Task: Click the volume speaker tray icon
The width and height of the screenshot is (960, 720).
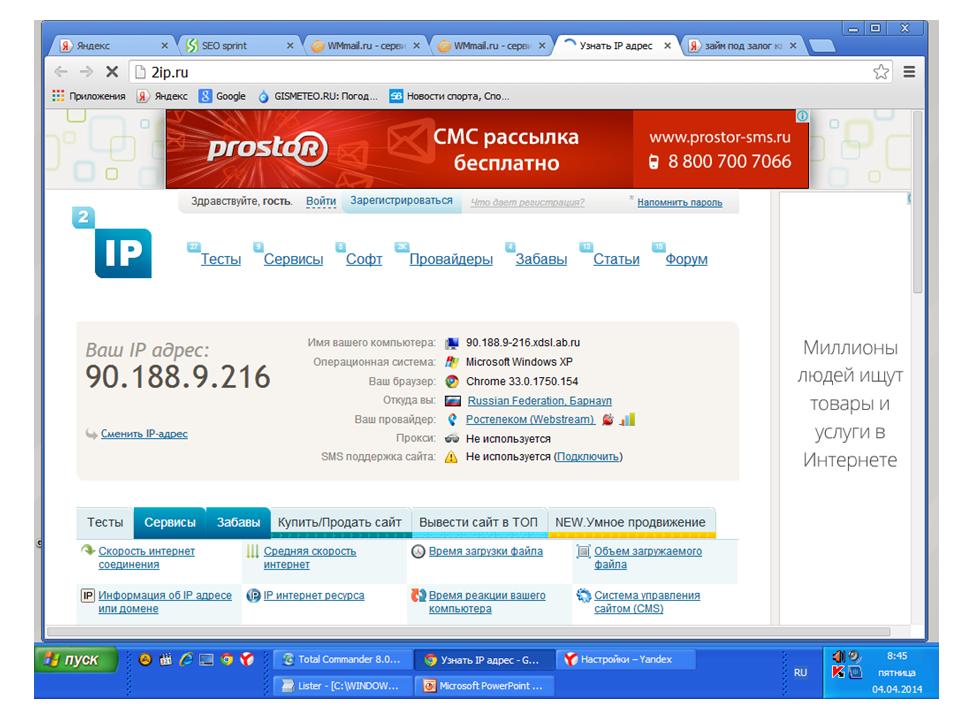Action: tap(838, 656)
